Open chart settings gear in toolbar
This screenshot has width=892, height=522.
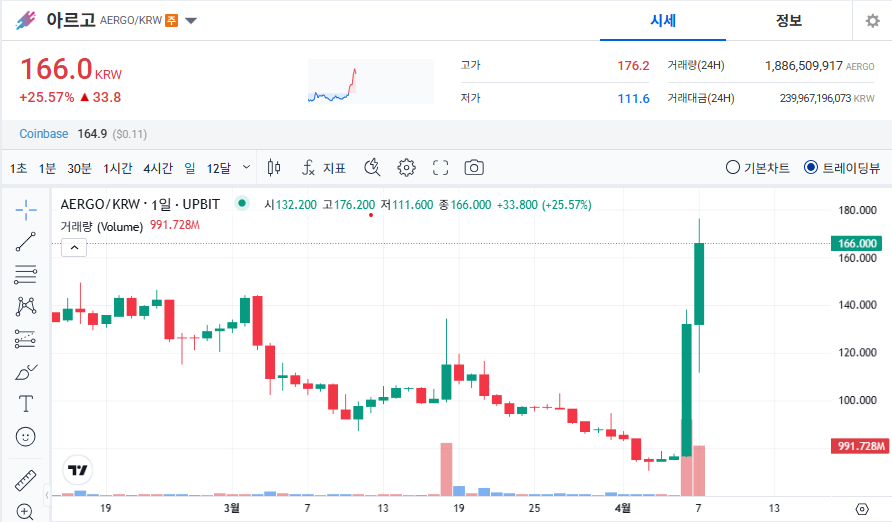tap(406, 168)
